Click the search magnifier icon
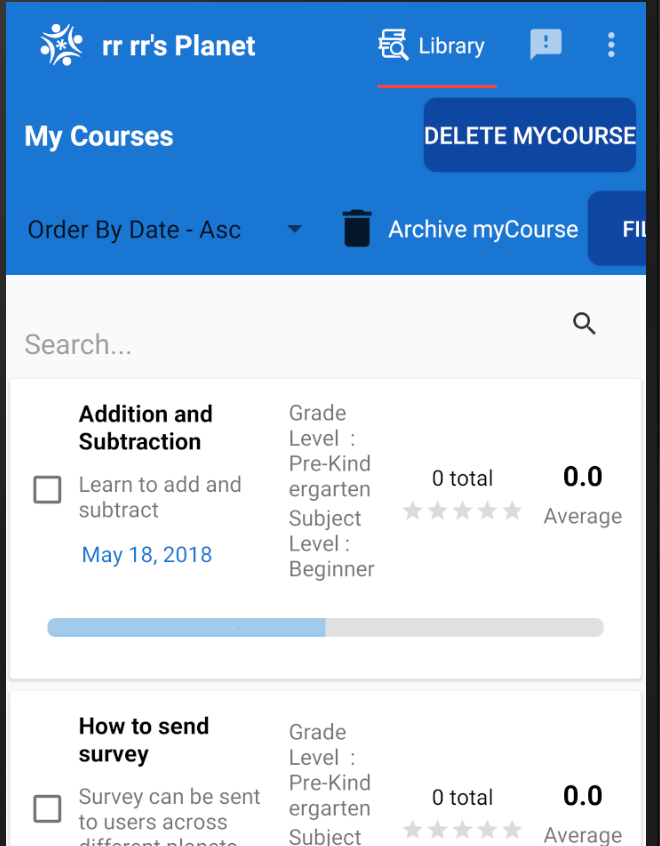 584,324
